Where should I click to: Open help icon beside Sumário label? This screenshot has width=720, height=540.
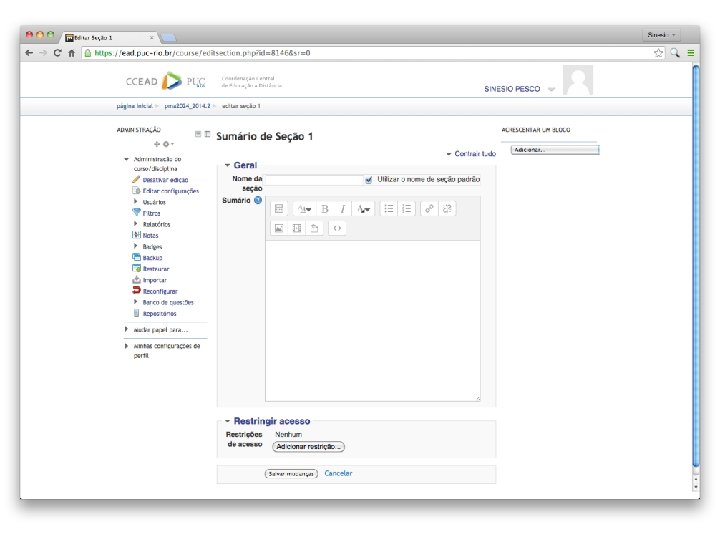tap(258, 200)
